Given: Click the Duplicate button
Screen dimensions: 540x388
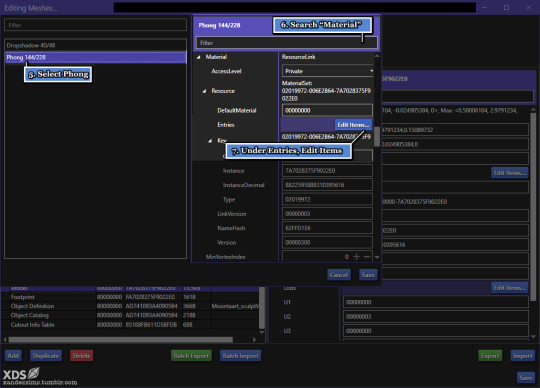Looking at the screenshot, I should [46, 356].
